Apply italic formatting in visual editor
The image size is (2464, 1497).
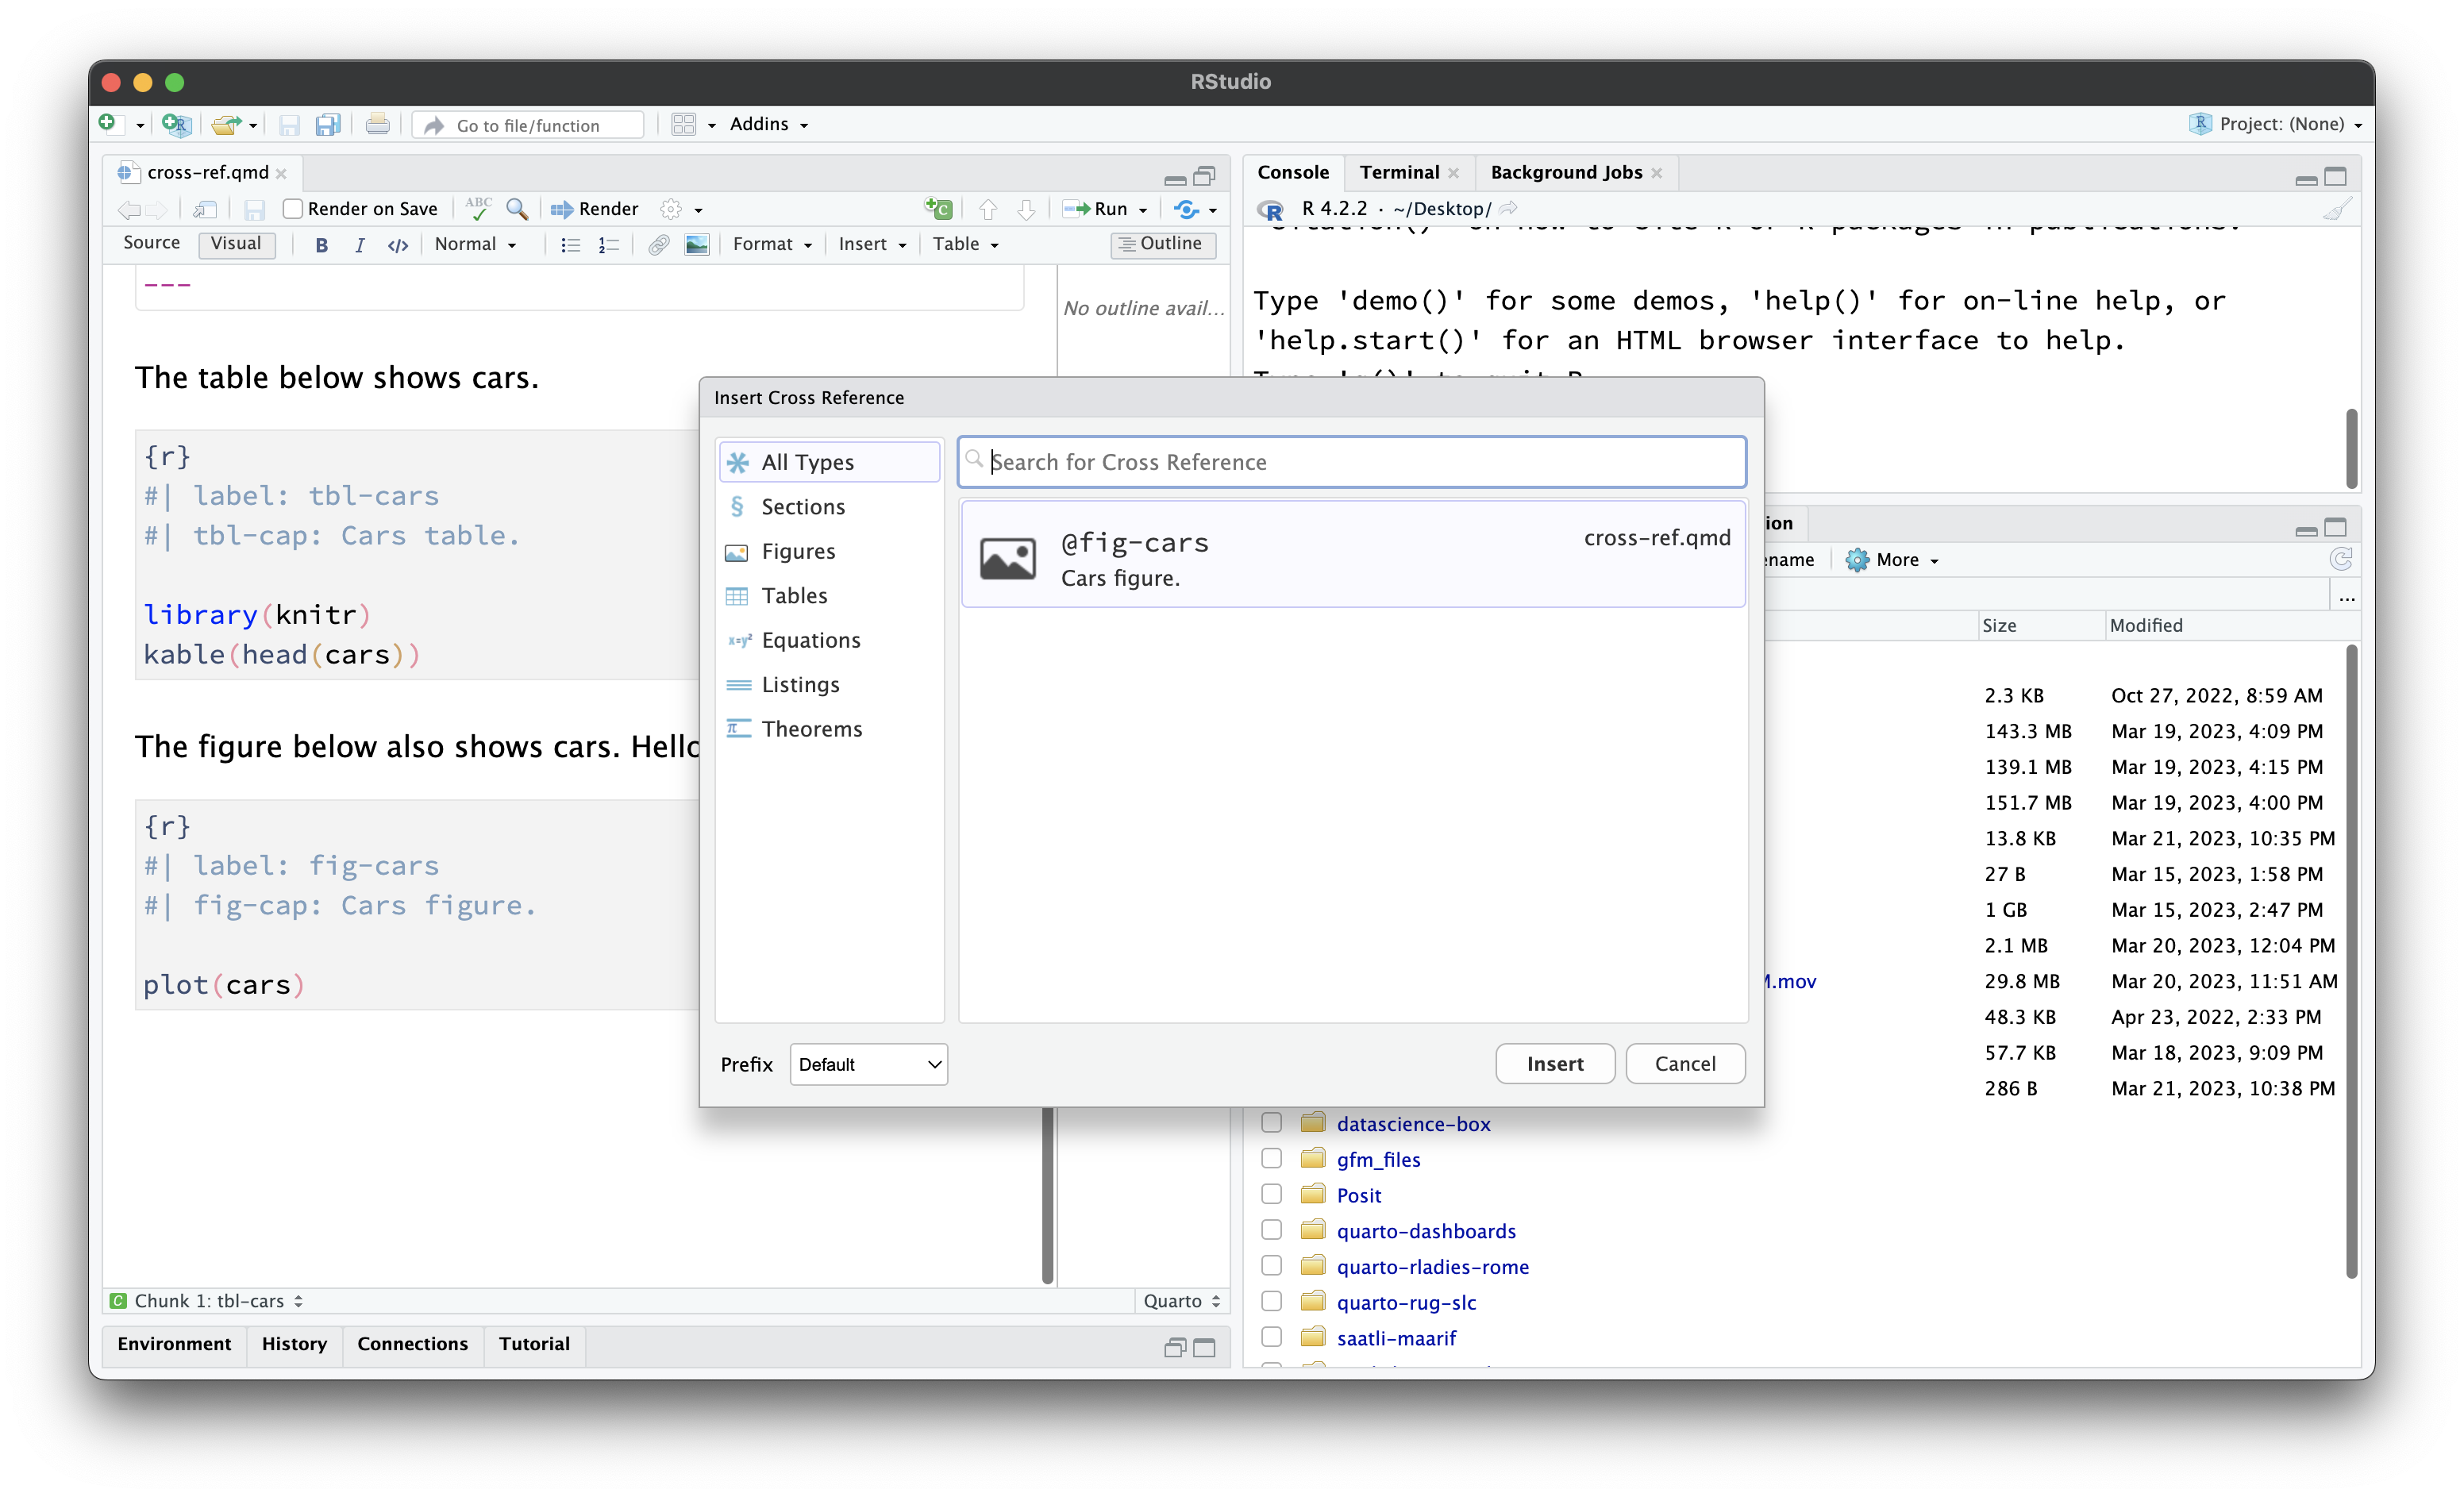pos(359,245)
